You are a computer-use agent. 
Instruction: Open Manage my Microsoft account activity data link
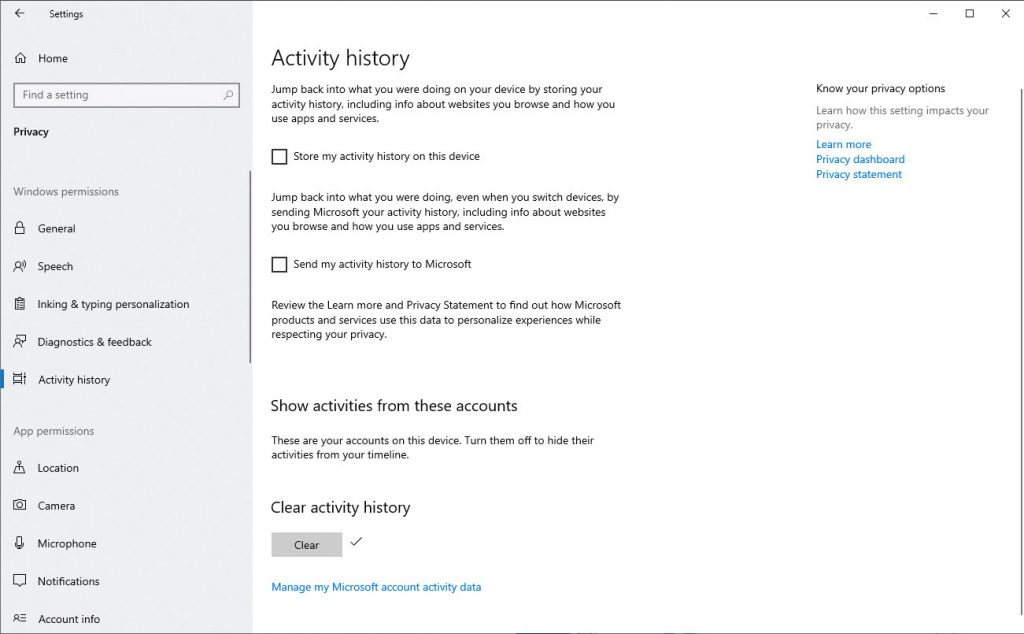[x=376, y=587]
